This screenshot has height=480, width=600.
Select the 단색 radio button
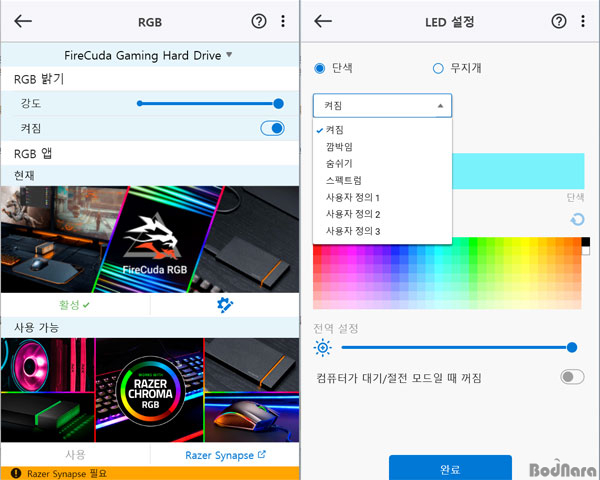[320, 68]
